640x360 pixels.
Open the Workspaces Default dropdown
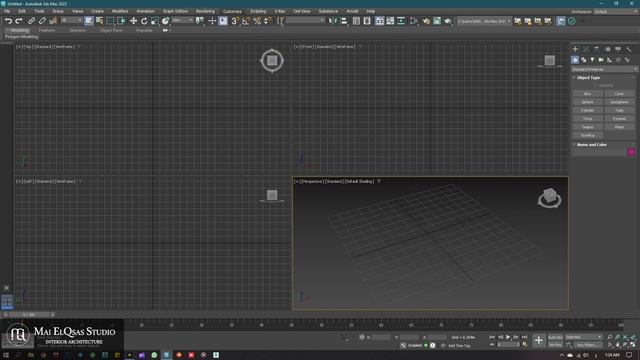(616, 11)
